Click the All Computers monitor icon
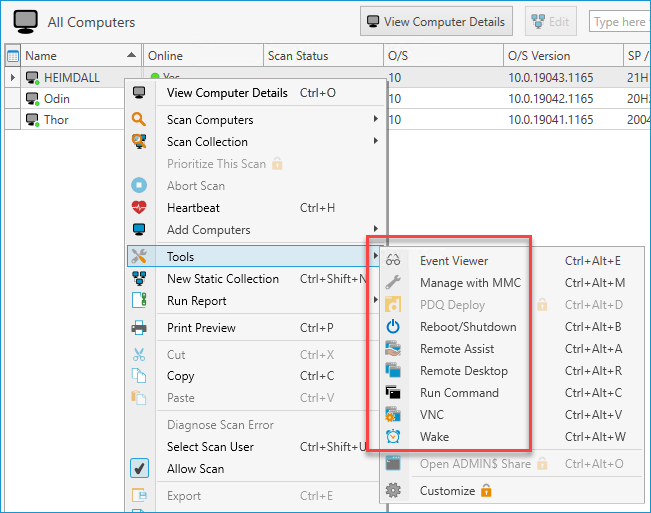 click(x=25, y=22)
